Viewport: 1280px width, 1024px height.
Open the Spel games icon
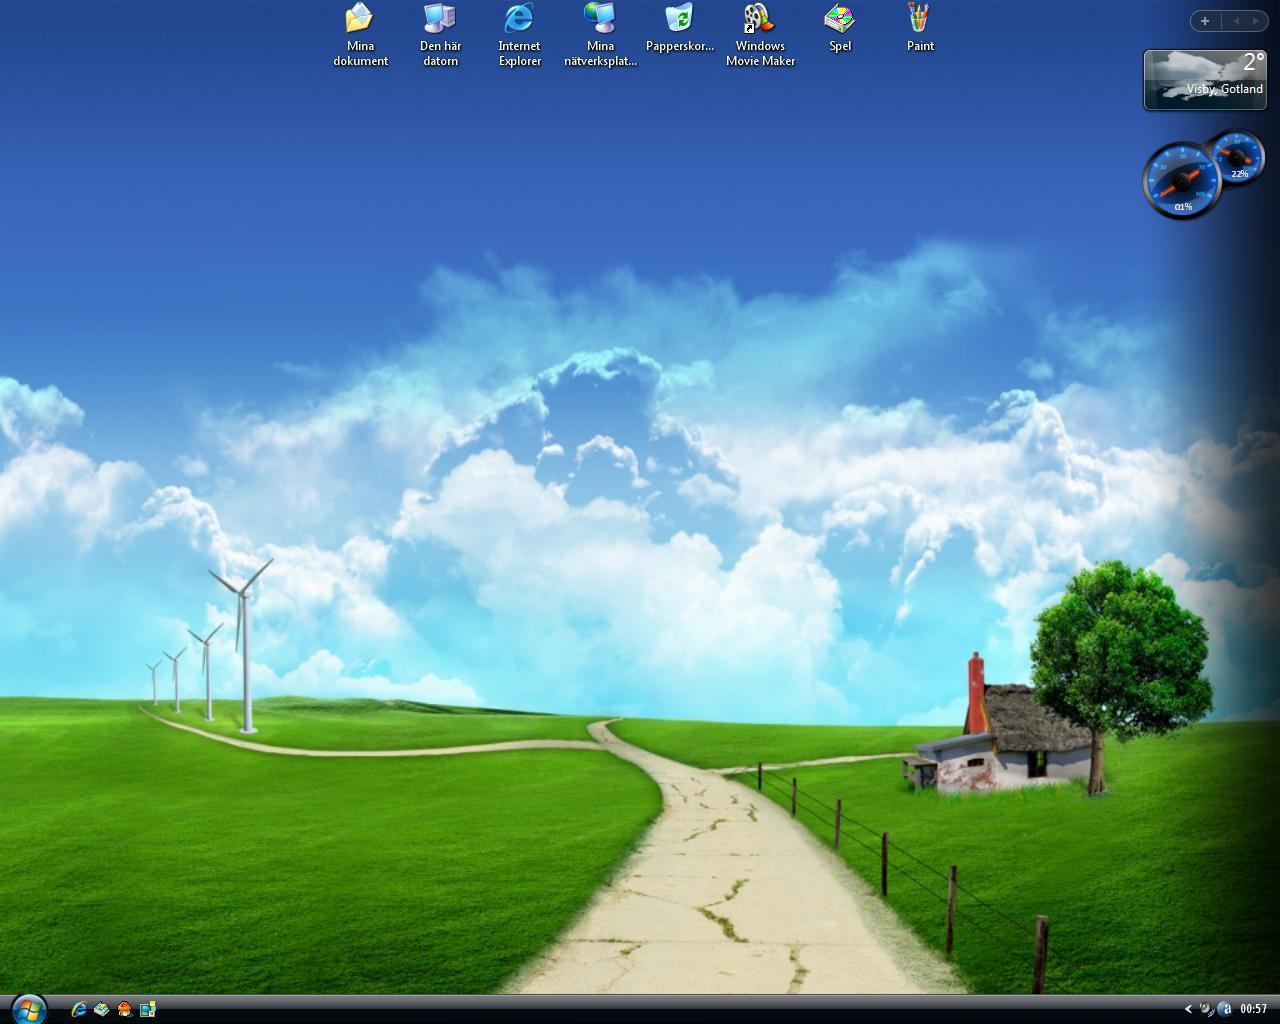point(840,19)
